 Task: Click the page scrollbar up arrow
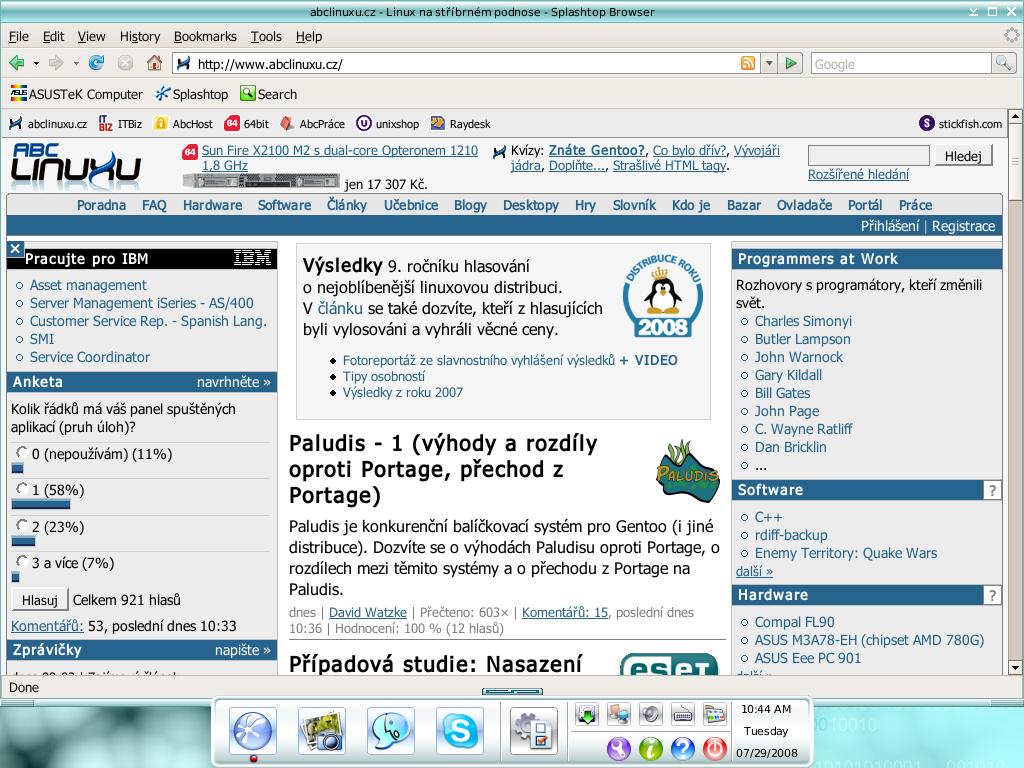[1015, 118]
